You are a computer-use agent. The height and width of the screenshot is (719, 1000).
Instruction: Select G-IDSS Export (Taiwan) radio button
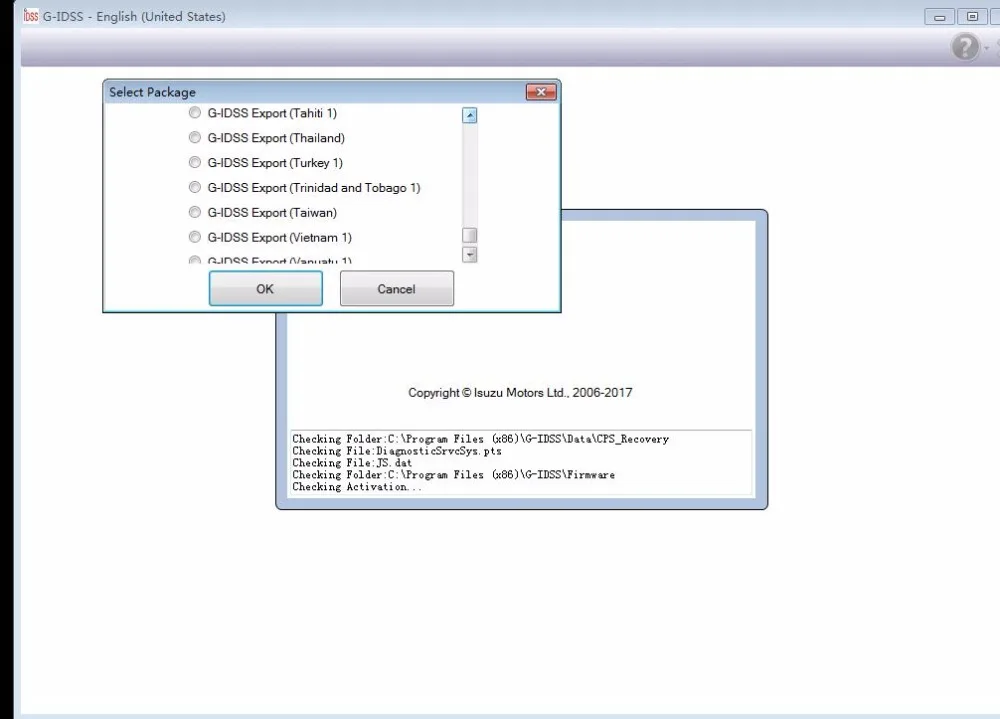(x=195, y=212)
